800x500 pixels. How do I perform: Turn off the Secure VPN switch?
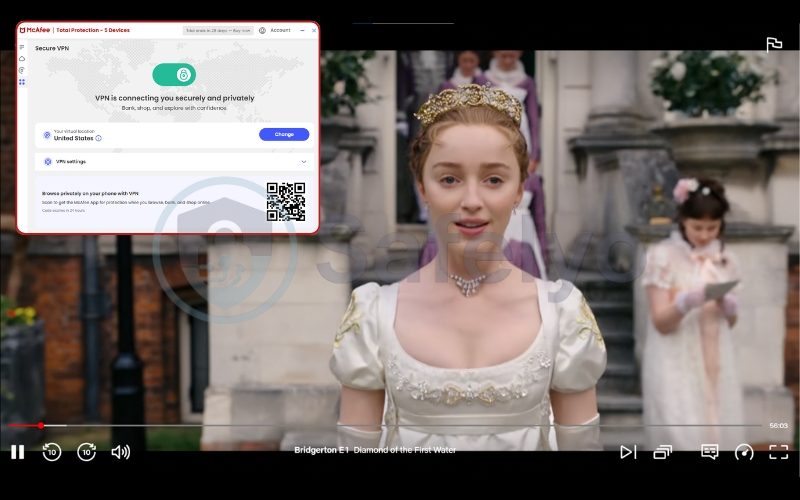pyautogui.click(x=174, y=74)
